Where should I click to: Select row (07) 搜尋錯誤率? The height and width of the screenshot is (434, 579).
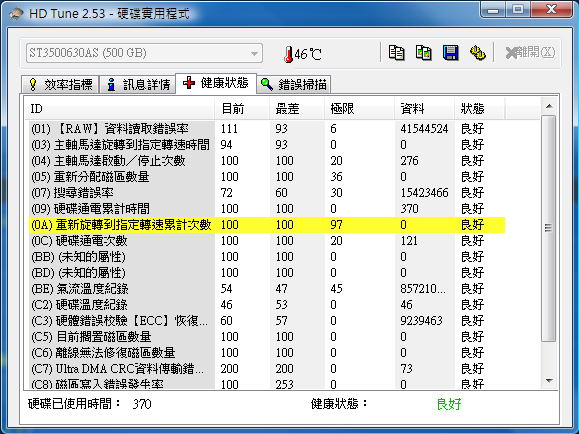coord(267,192)
